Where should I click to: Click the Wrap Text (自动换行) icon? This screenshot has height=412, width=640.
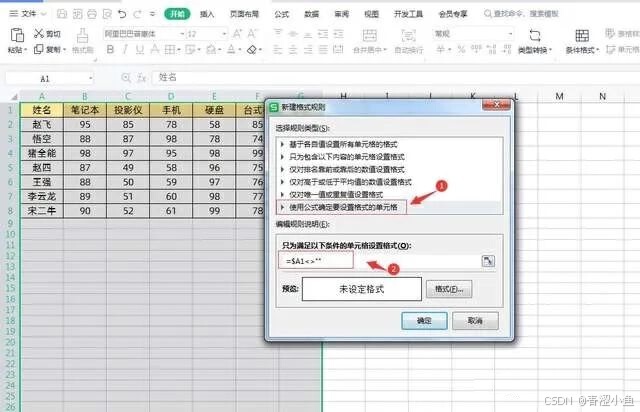[x=409, y=36]
